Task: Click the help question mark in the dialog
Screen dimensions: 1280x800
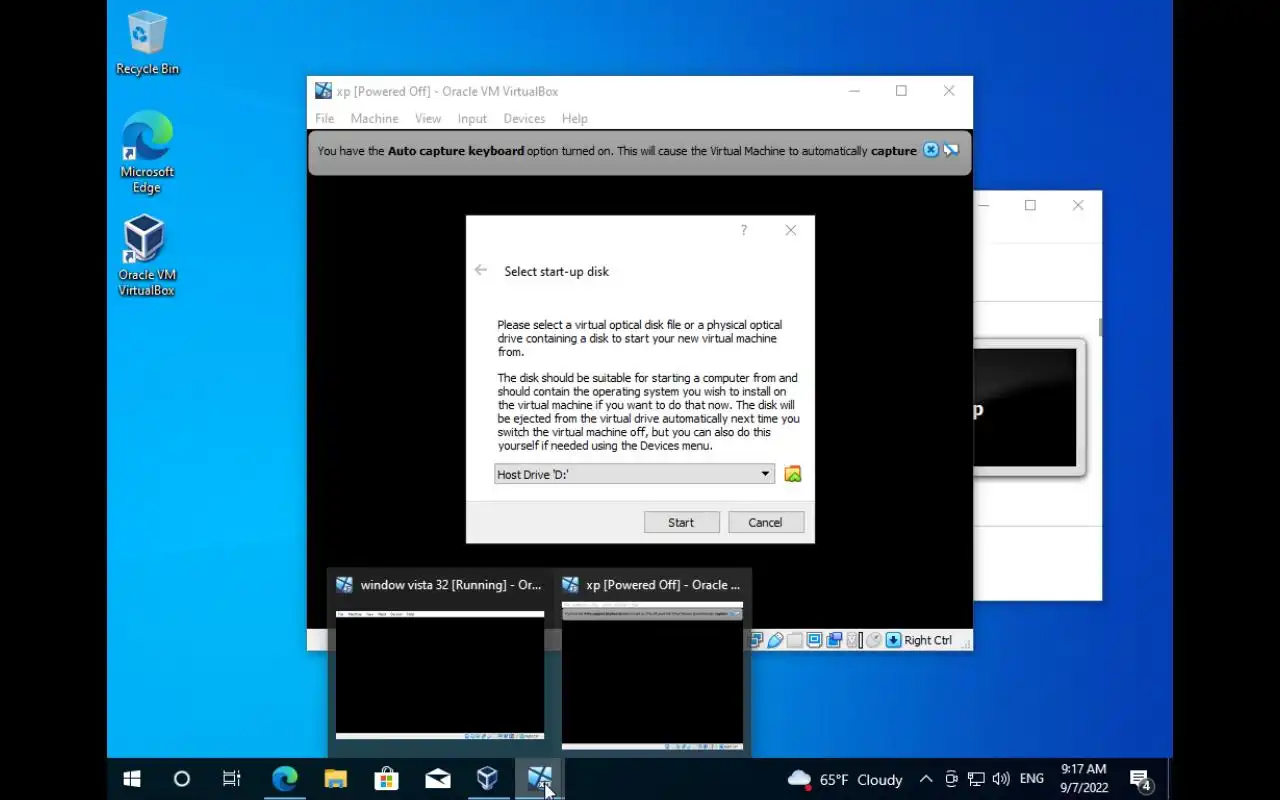Action: coord(743,230)
